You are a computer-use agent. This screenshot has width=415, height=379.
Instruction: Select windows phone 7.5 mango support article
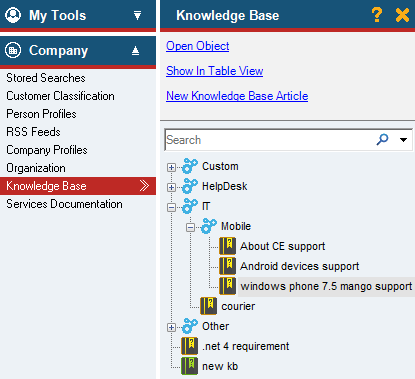(x=326, y=286)
